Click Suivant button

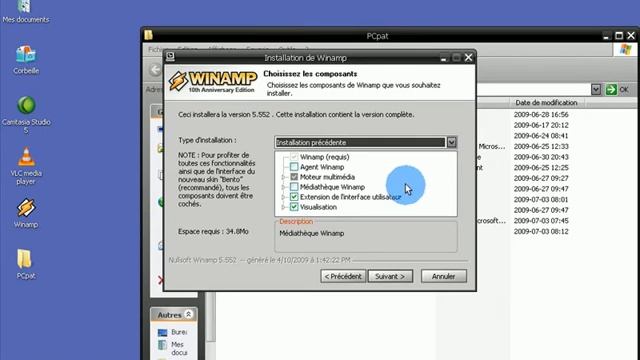(x=390, y=276)
